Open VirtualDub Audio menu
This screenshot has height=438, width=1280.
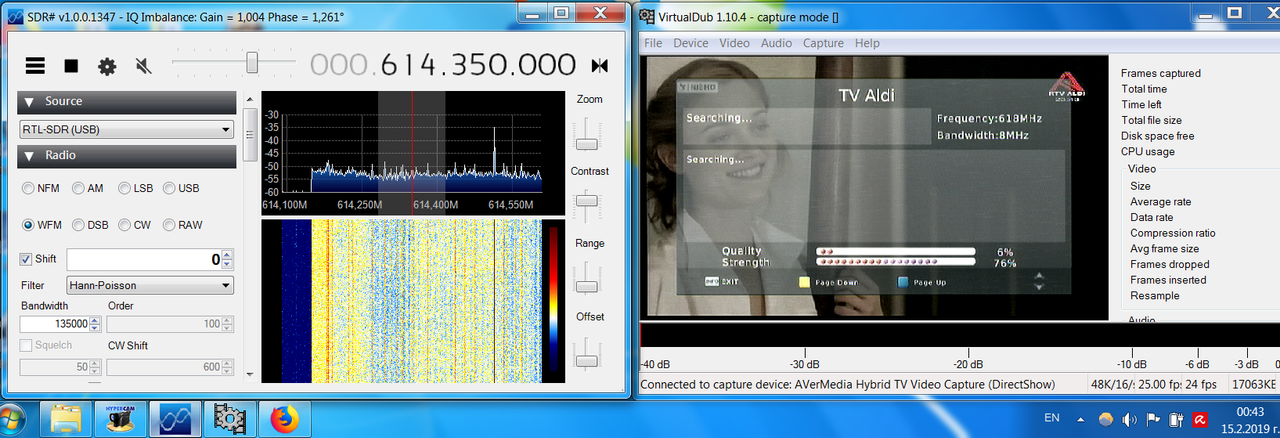(x=776, y=43)
